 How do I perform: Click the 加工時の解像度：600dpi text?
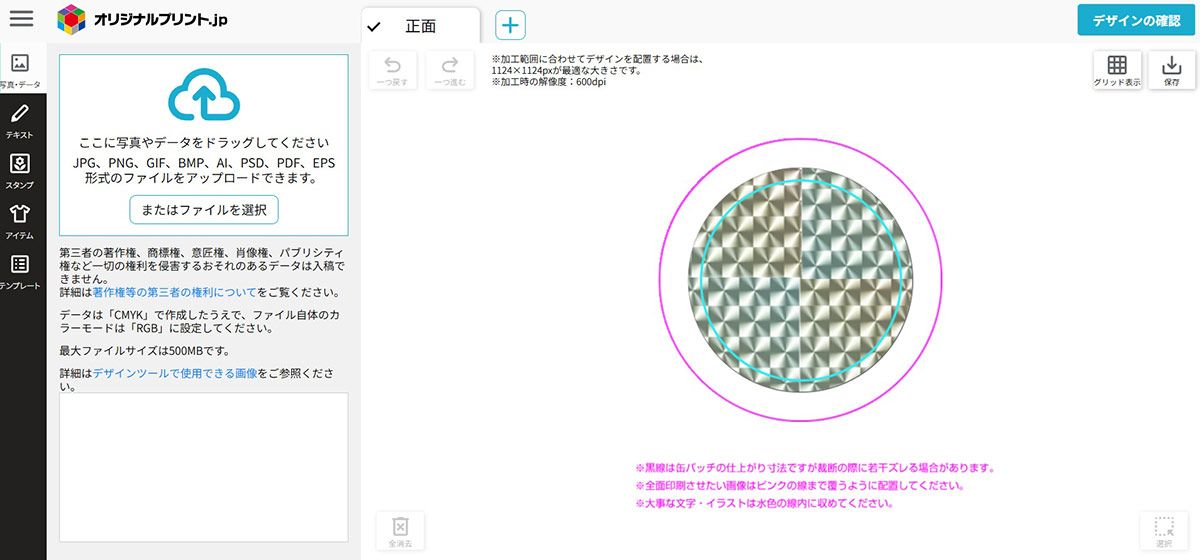click(549, 82)
